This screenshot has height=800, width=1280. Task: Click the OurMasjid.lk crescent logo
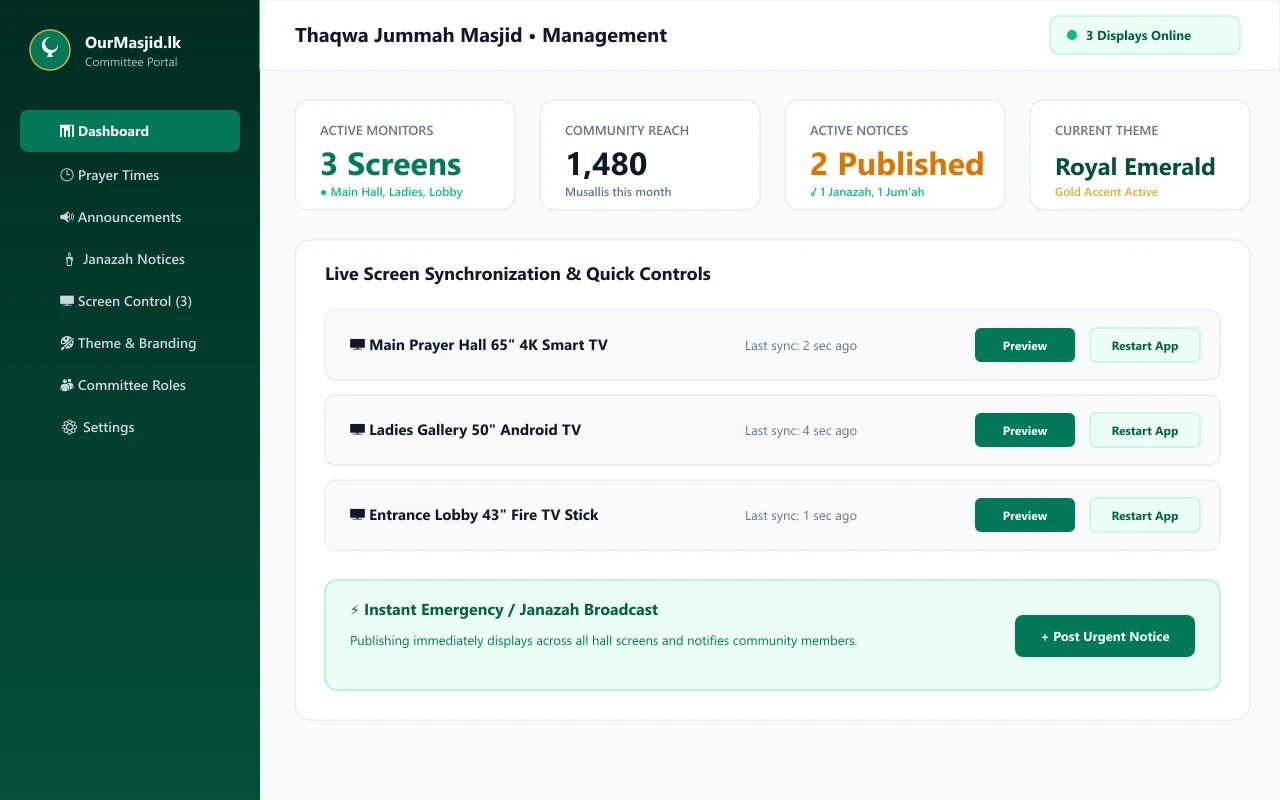coord(50,50)
